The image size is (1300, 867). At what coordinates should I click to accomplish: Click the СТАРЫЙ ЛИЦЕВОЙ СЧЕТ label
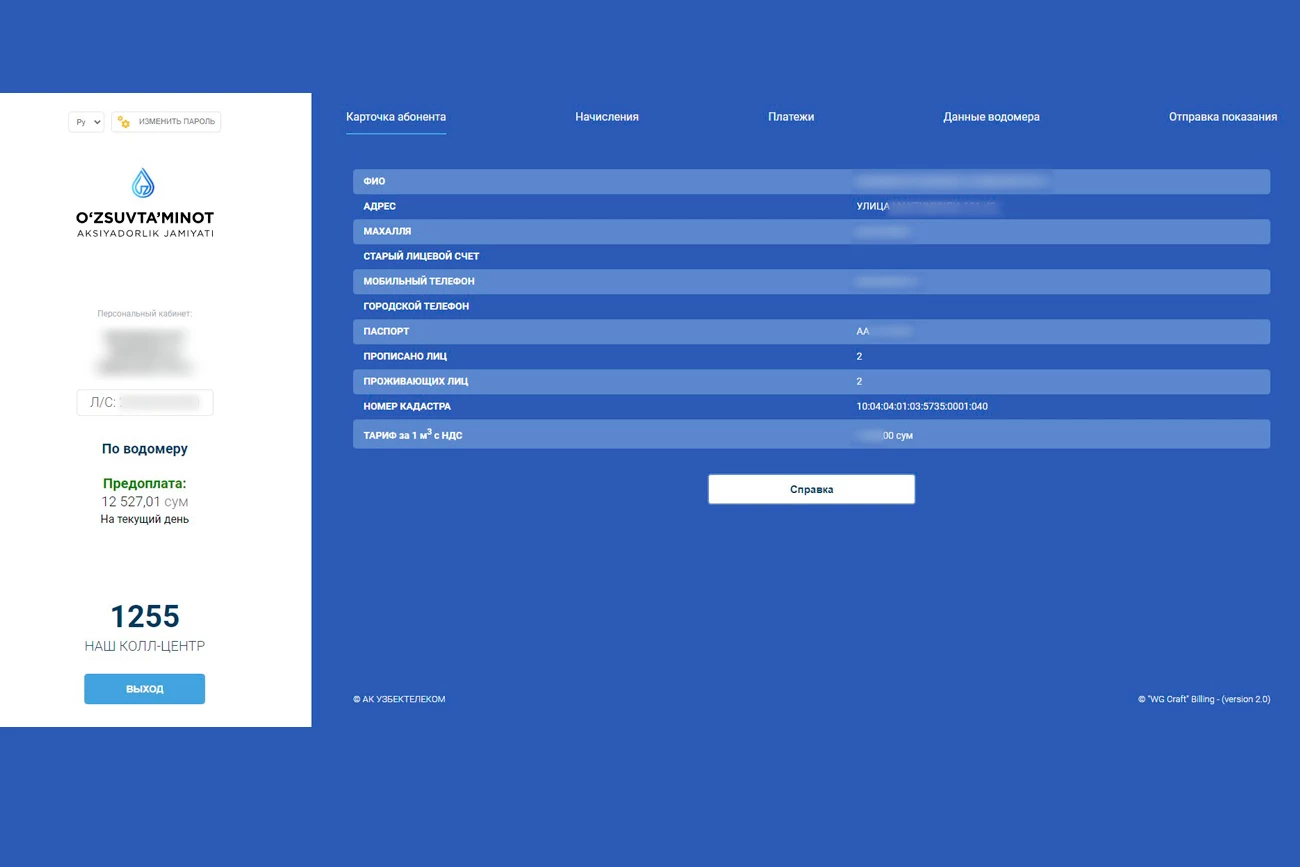pyautogui.click(x=421, y=256)
